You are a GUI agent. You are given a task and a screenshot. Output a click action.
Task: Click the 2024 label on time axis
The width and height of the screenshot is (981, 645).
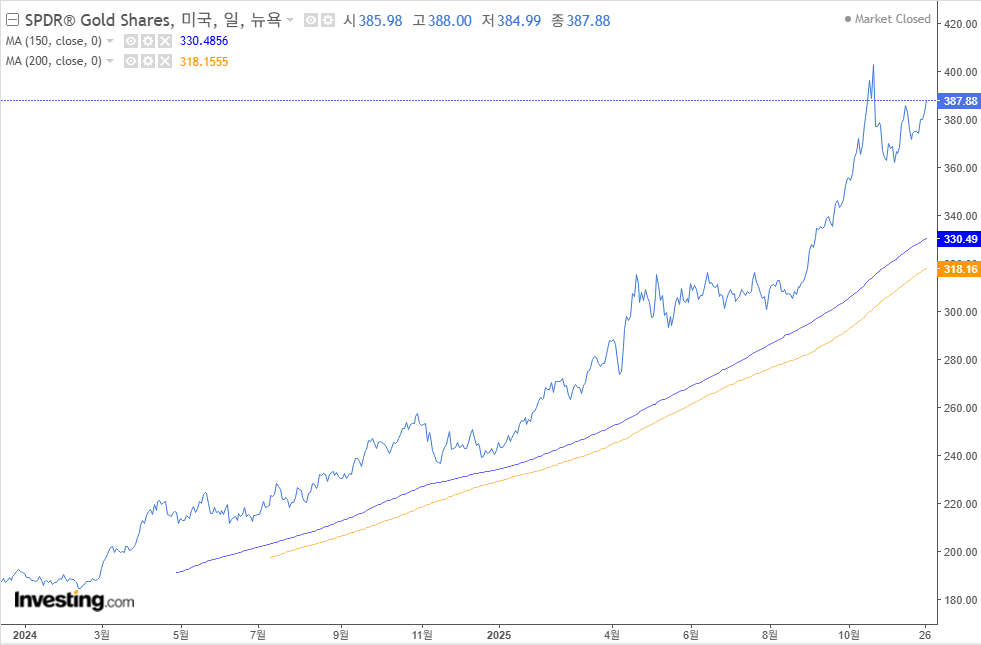coord(25,635)
